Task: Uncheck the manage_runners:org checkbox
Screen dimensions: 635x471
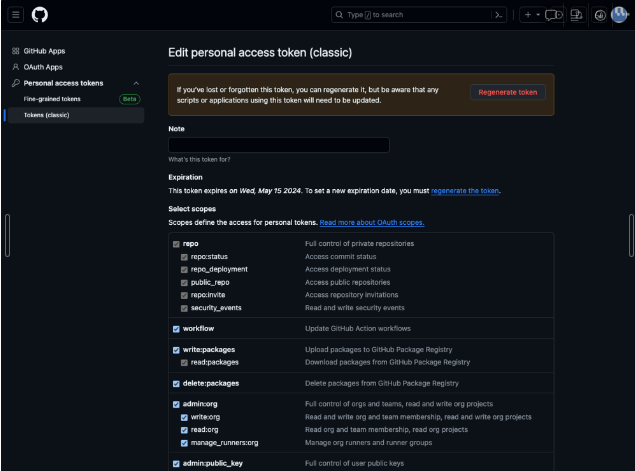Action: [x=184, y=443]
